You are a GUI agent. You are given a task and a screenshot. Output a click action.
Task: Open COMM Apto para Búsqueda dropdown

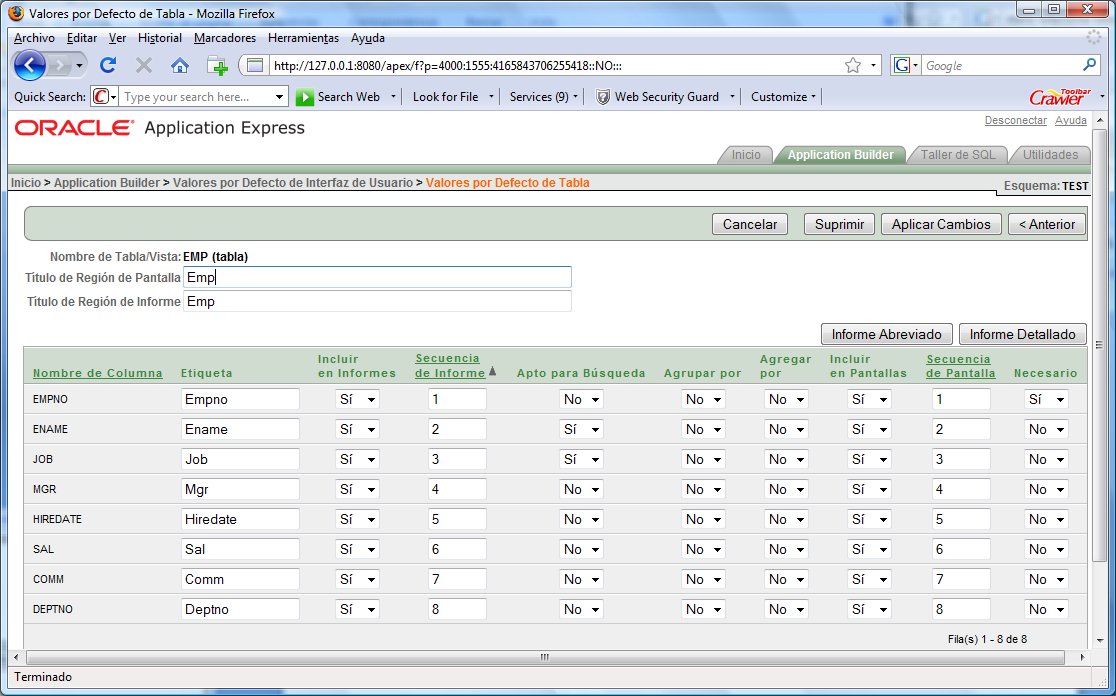581,579
